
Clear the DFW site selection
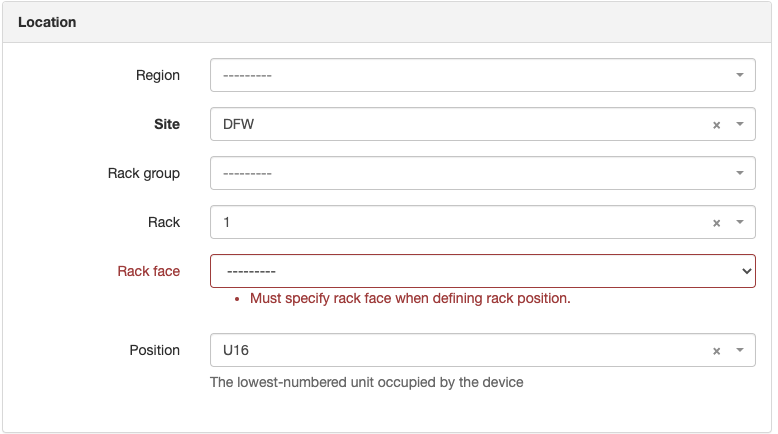point(716,125)
